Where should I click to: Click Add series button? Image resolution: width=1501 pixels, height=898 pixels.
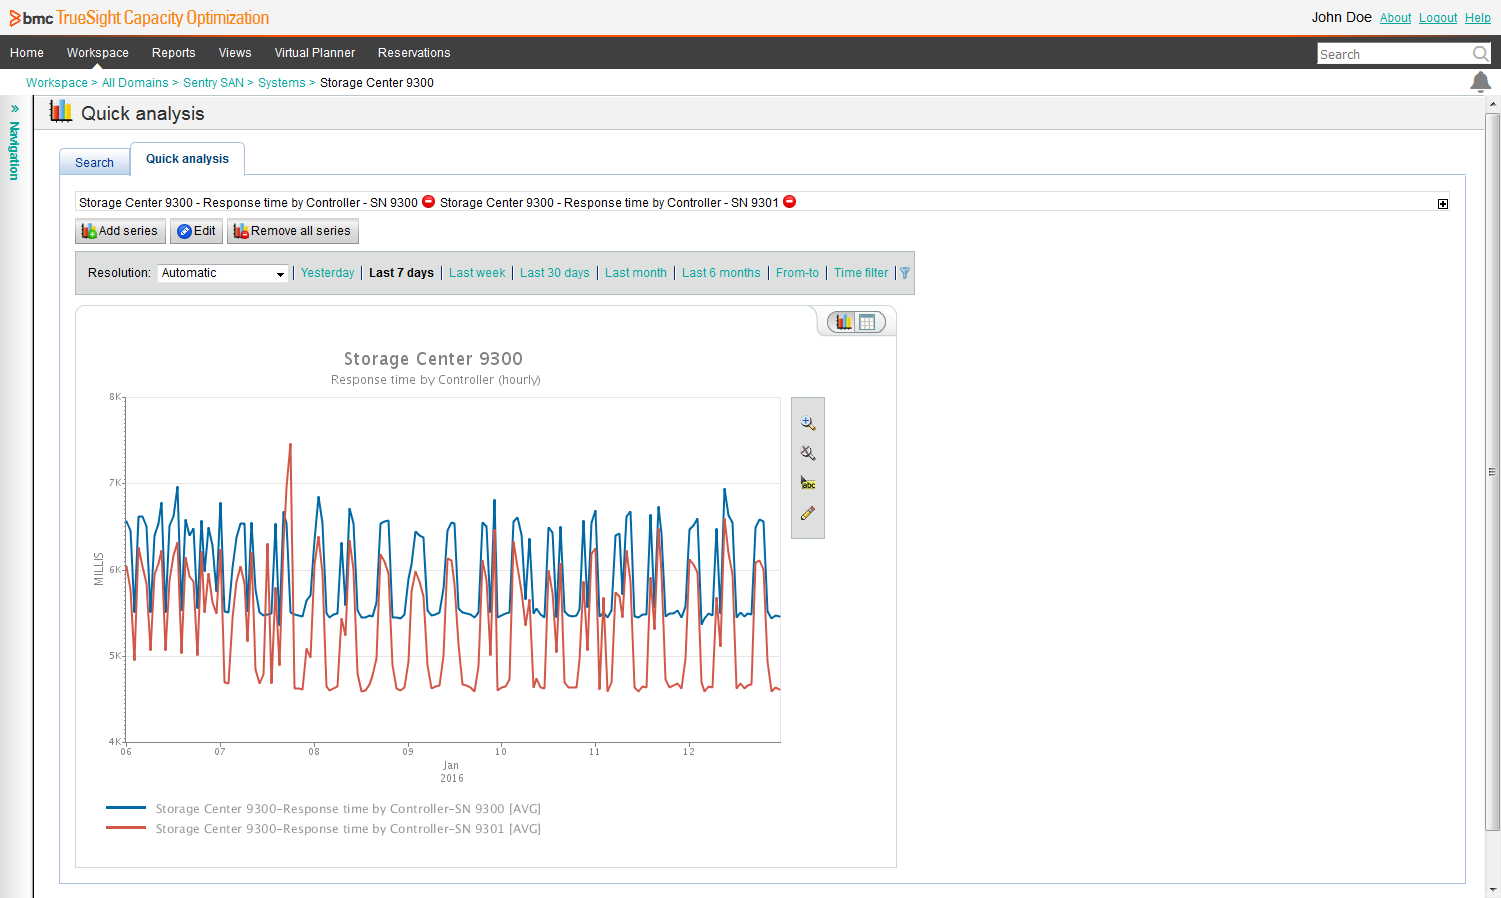120,231
